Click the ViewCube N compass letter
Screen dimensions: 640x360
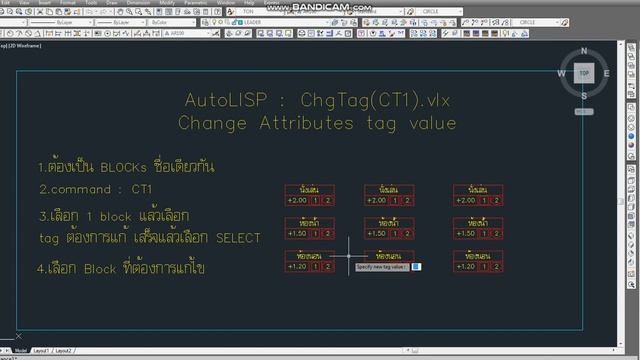[584, 51]
